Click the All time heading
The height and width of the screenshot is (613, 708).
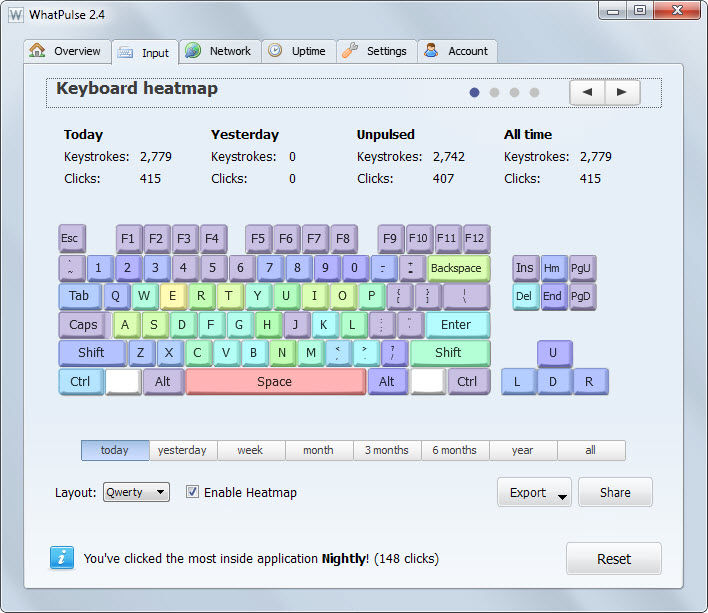click(x=528, y=135)
